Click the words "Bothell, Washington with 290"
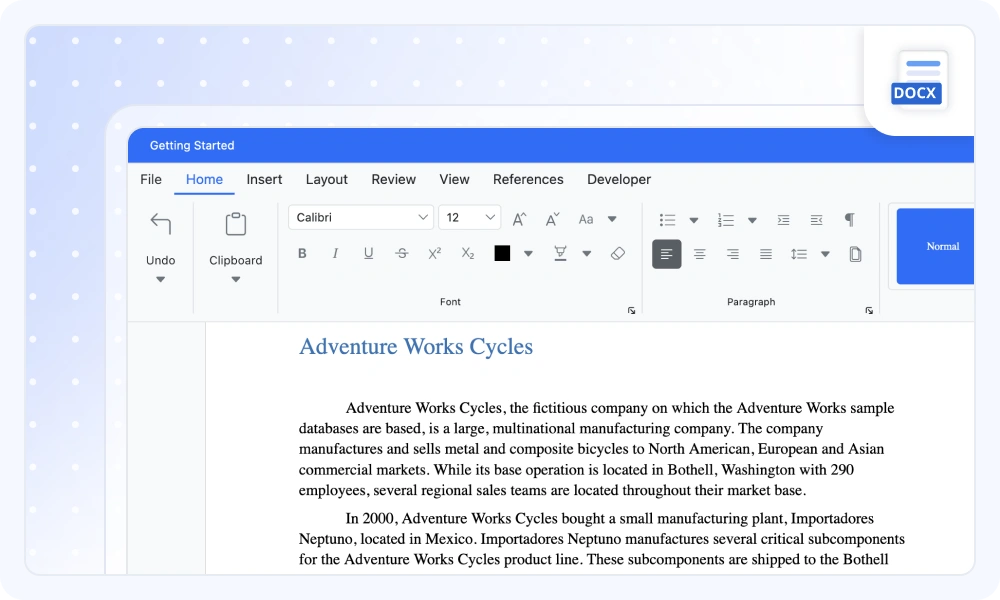Viewport: 1000px width, 600px height. 760,470
